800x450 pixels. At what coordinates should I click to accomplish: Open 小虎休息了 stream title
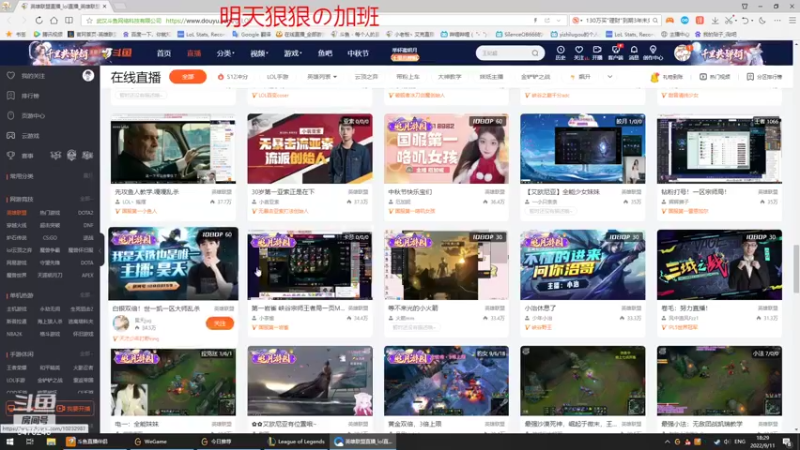542,308
